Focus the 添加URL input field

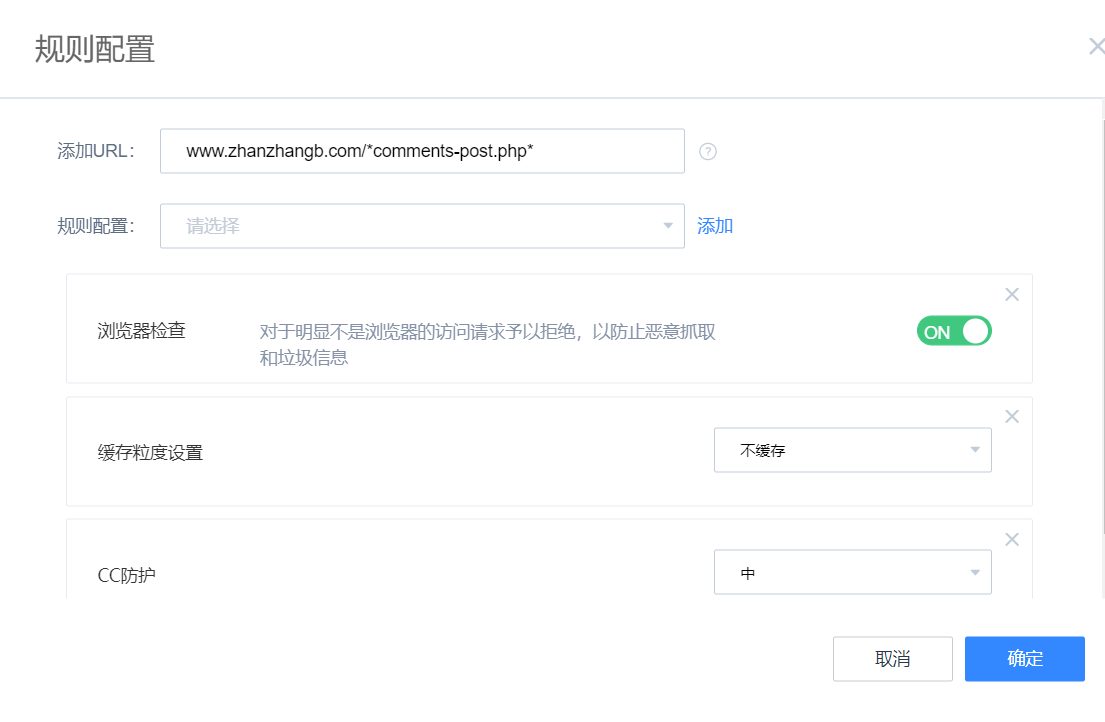[x=421, y=151]
